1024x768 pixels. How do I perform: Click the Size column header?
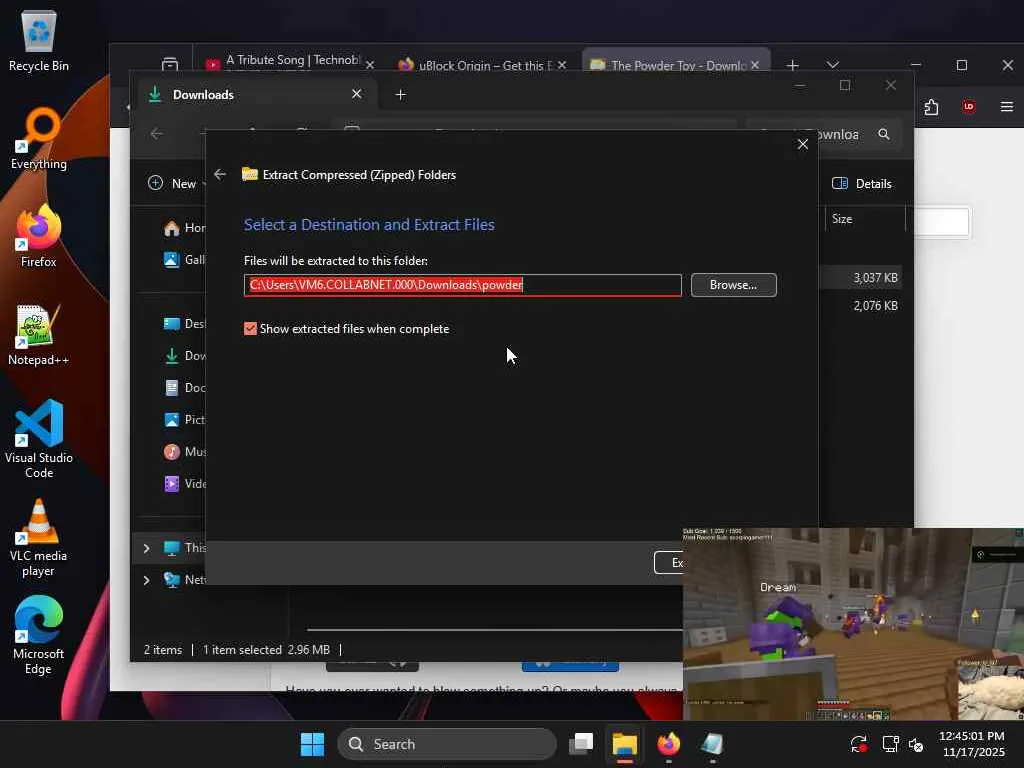(x=863, y=219)
